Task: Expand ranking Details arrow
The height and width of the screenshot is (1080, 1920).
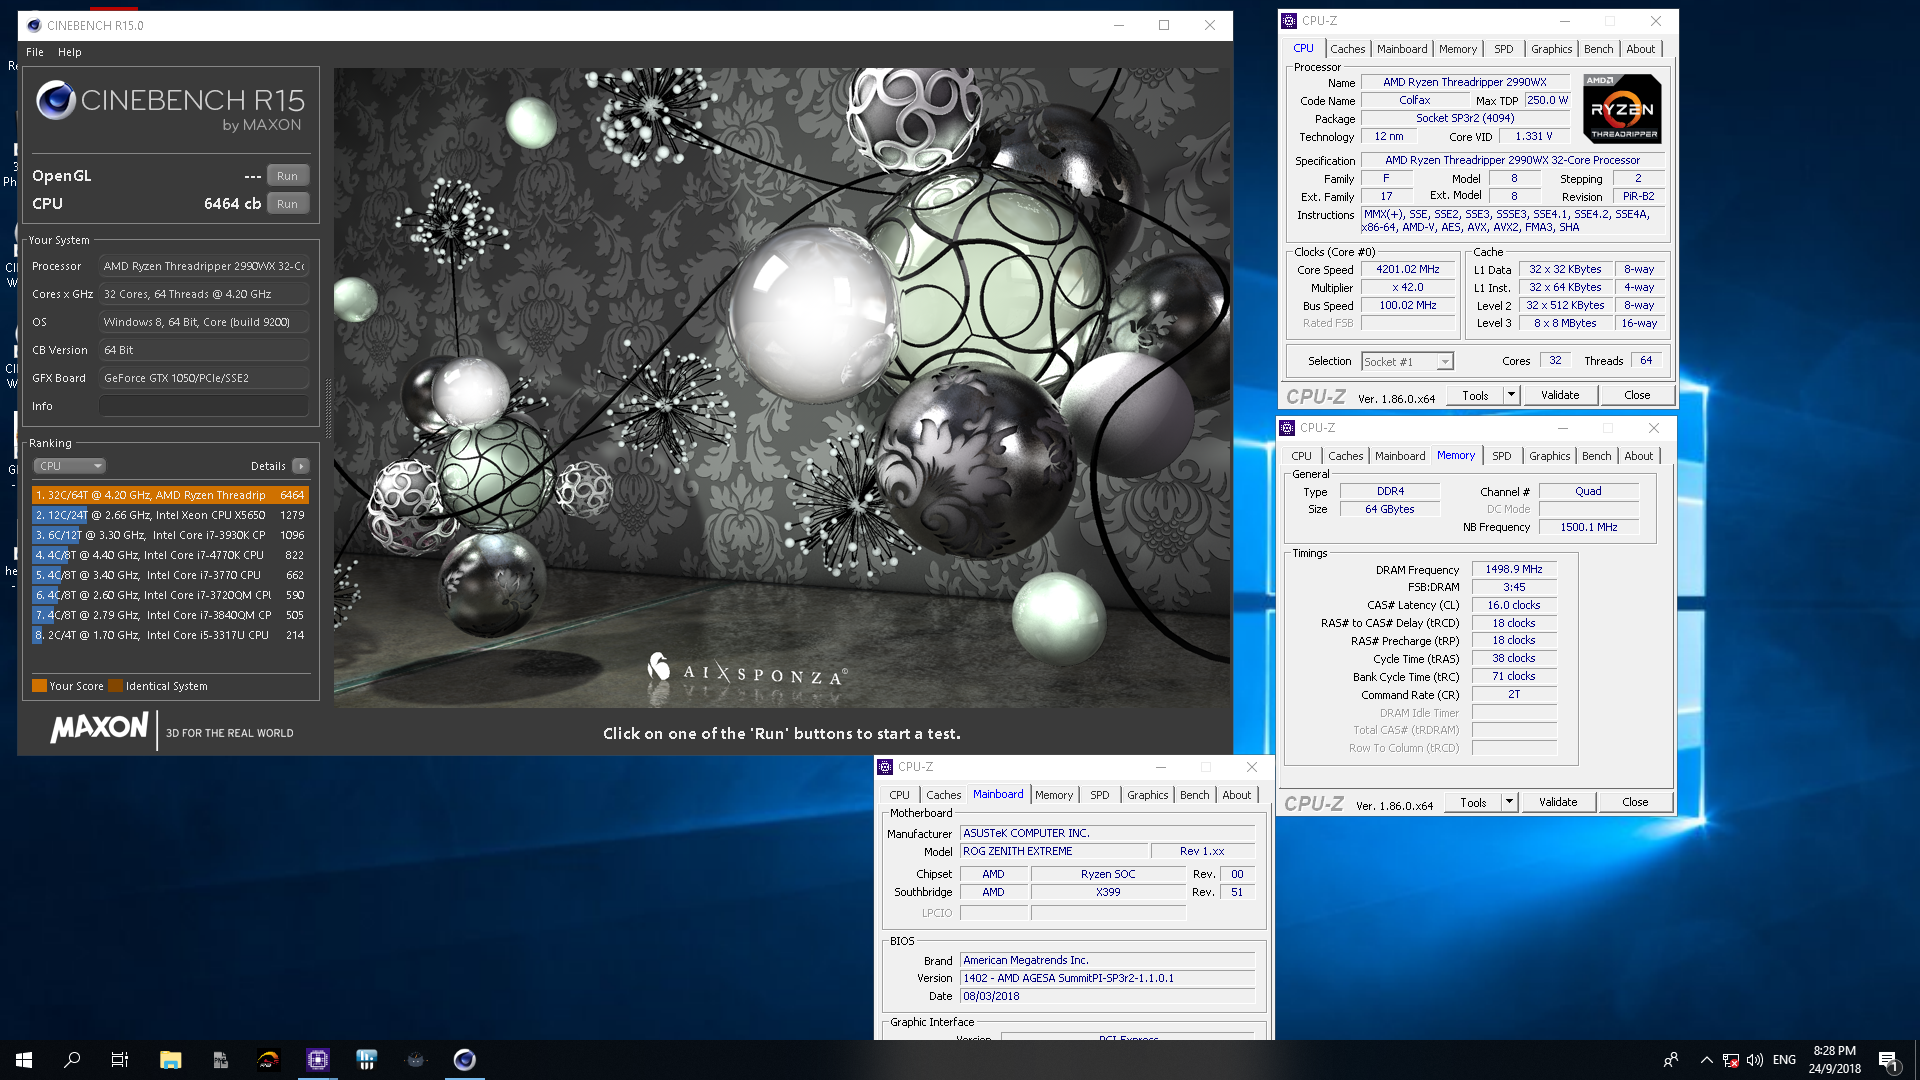Action: [301, 466]
